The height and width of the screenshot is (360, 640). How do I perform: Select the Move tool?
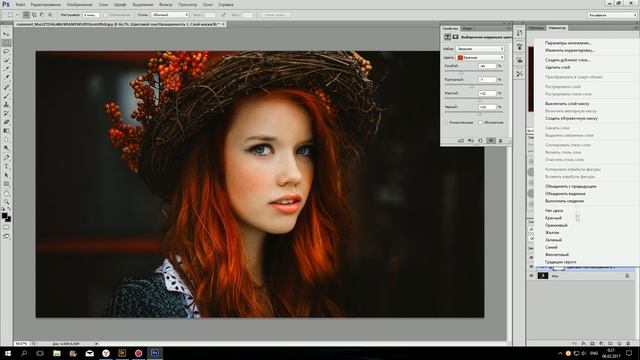(x=6, y=34)
